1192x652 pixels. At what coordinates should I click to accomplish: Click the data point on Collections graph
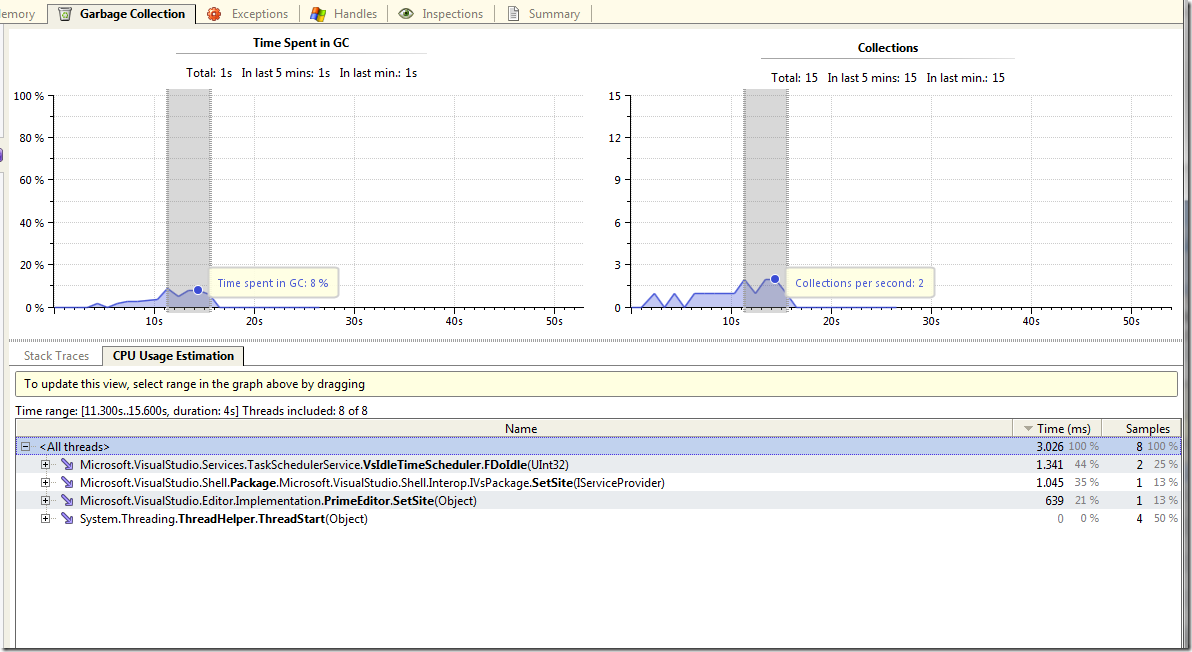(775, 279)
